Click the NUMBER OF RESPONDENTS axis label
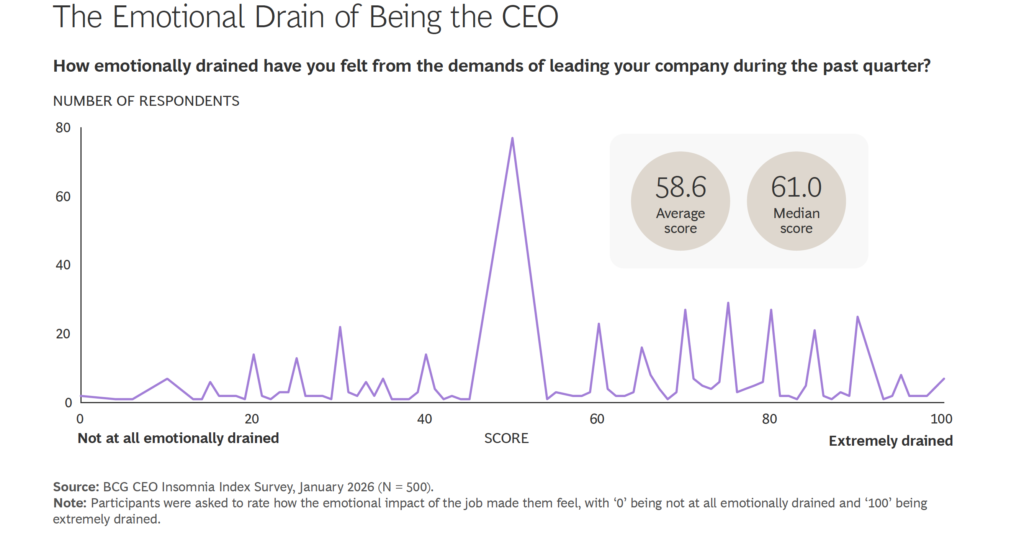 pyautogui.click(x=146, y=101)
